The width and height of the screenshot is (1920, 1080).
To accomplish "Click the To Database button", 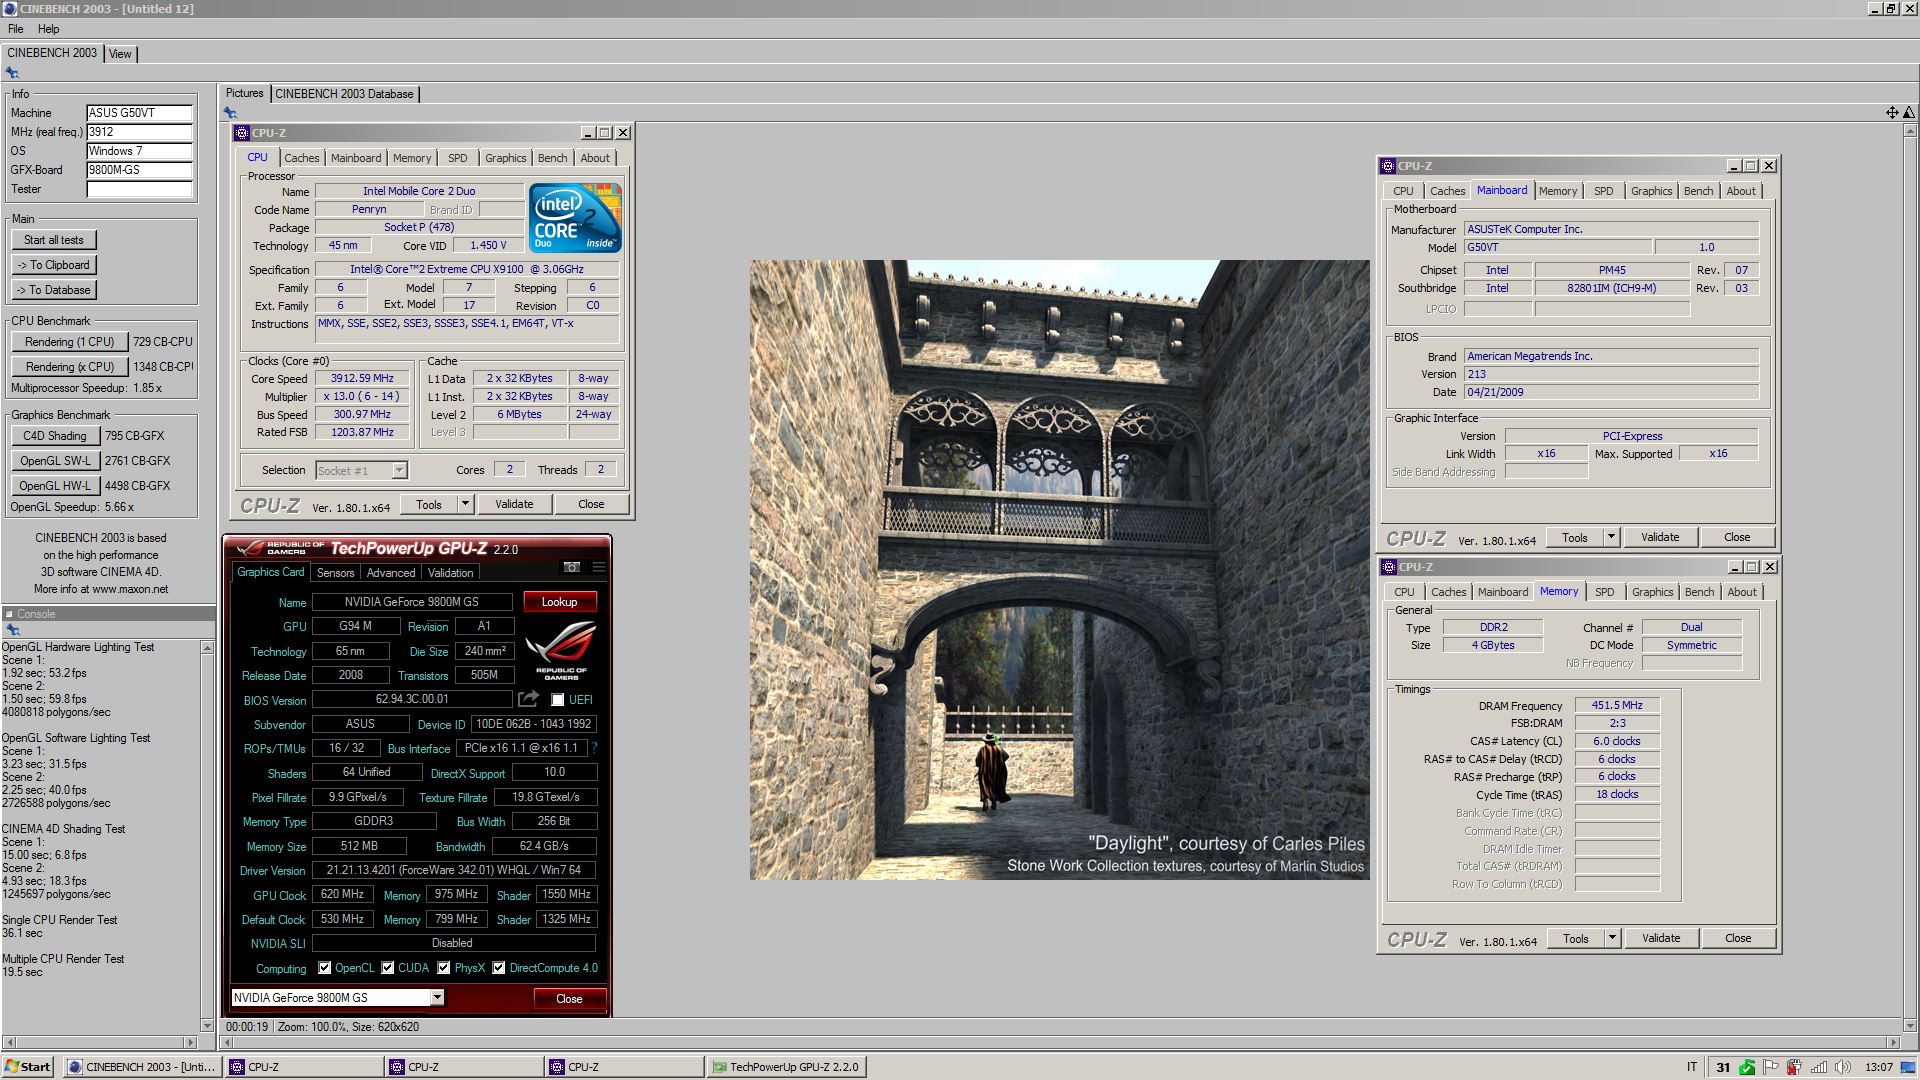I will coord(54,290).
